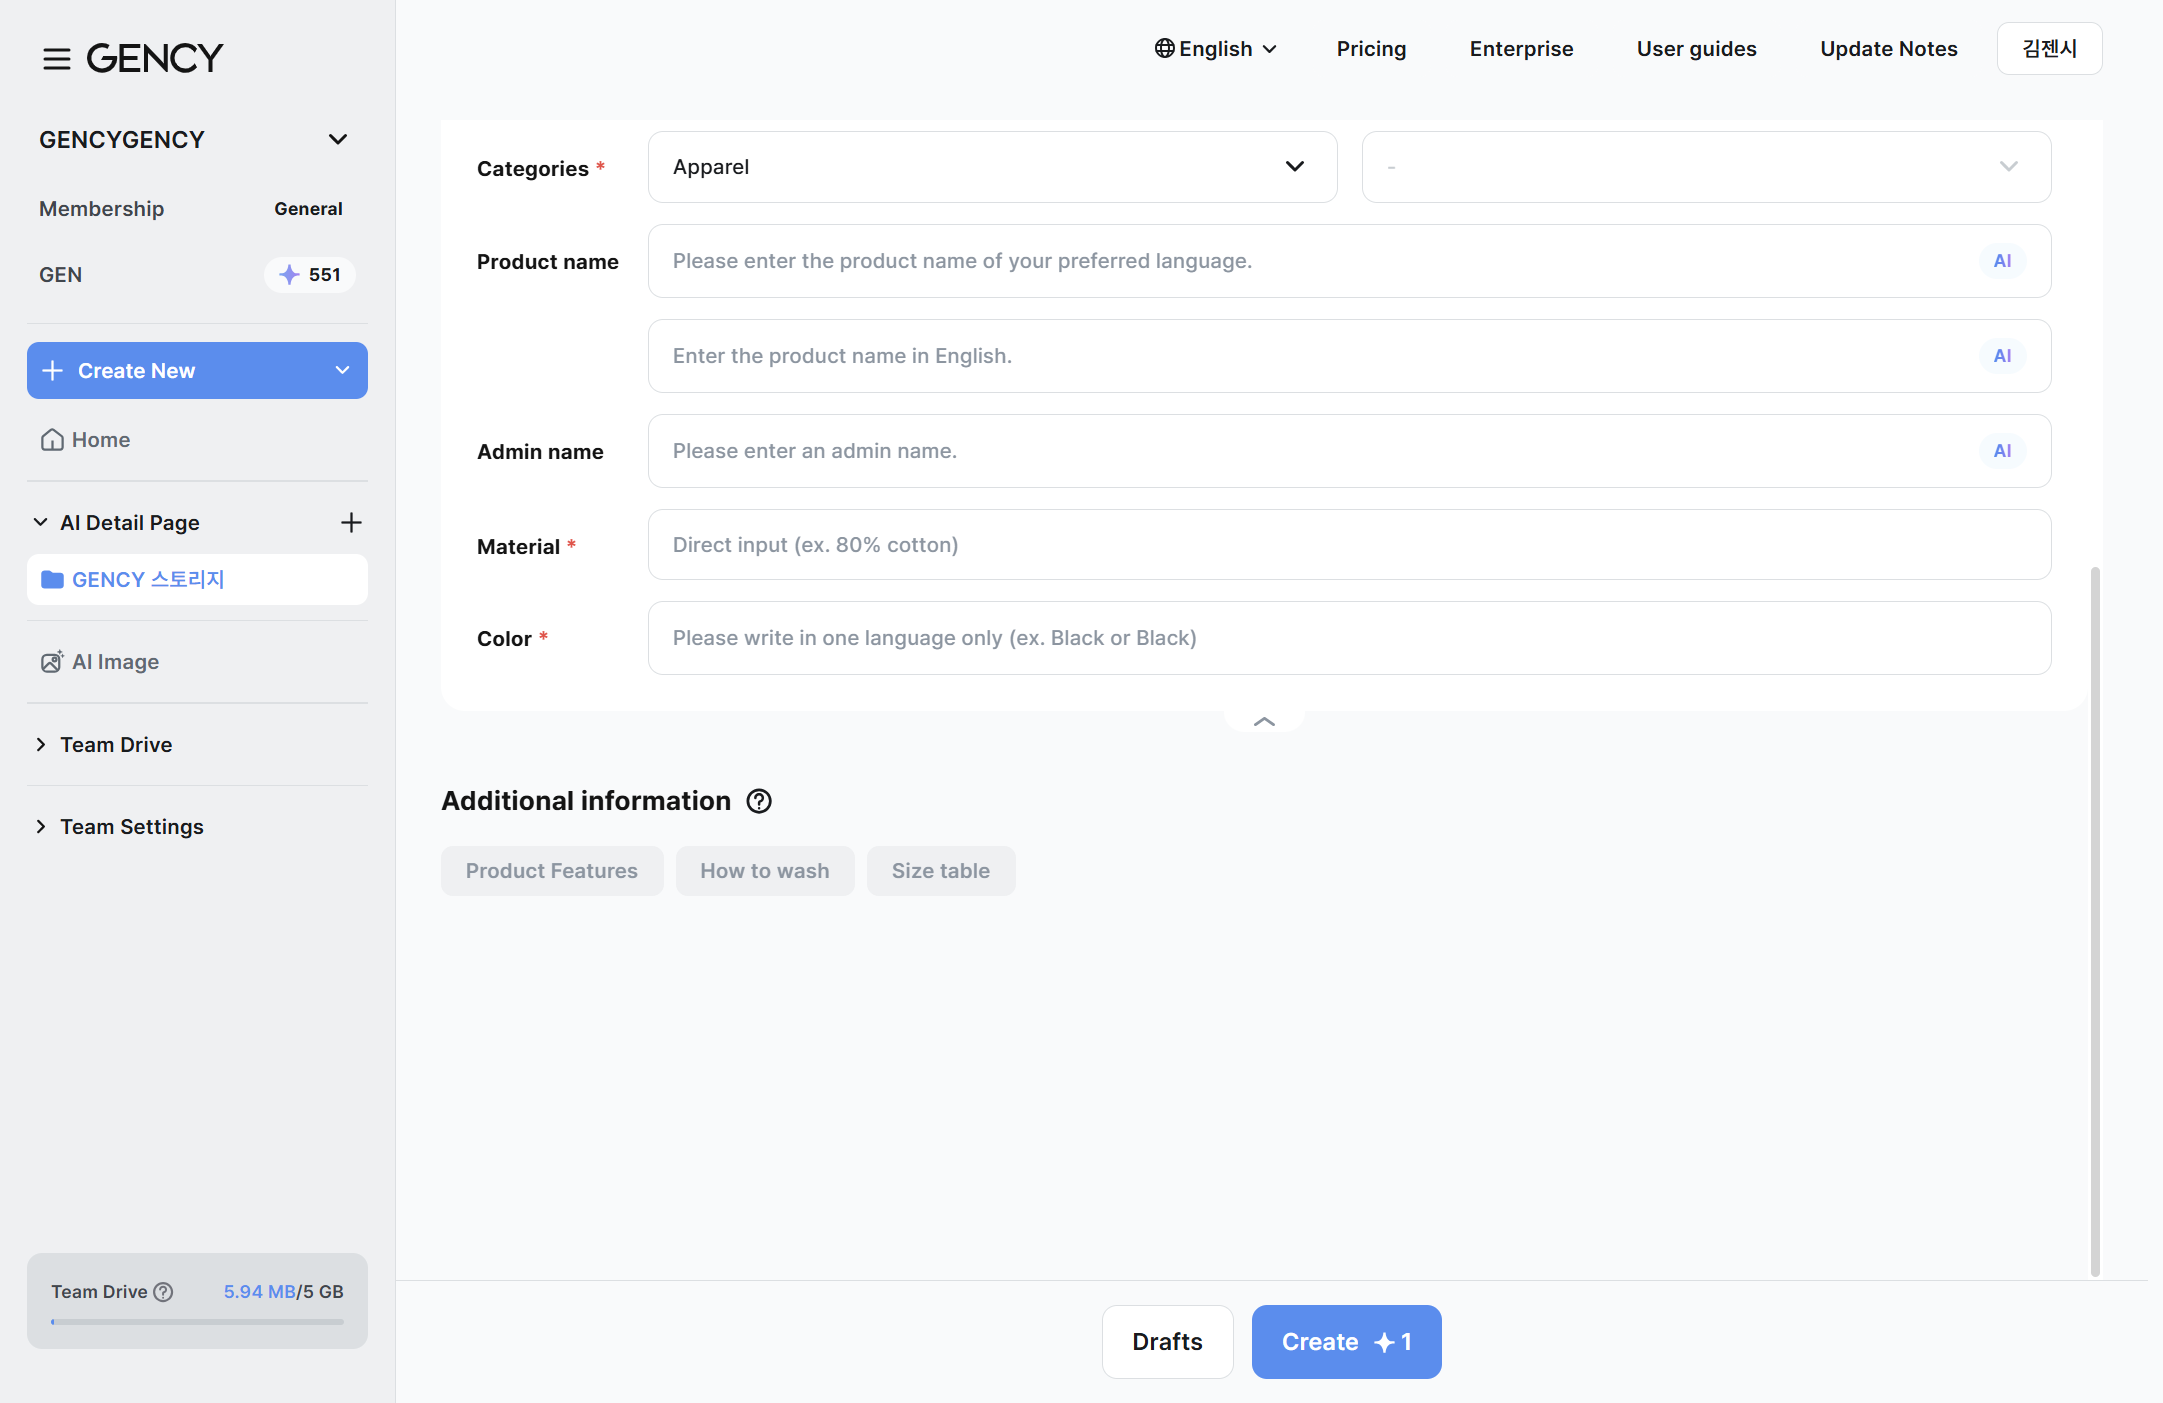Click the Membership General row
The height and width of the screenshot is (1403, 2163).
[x=190, y=209]
